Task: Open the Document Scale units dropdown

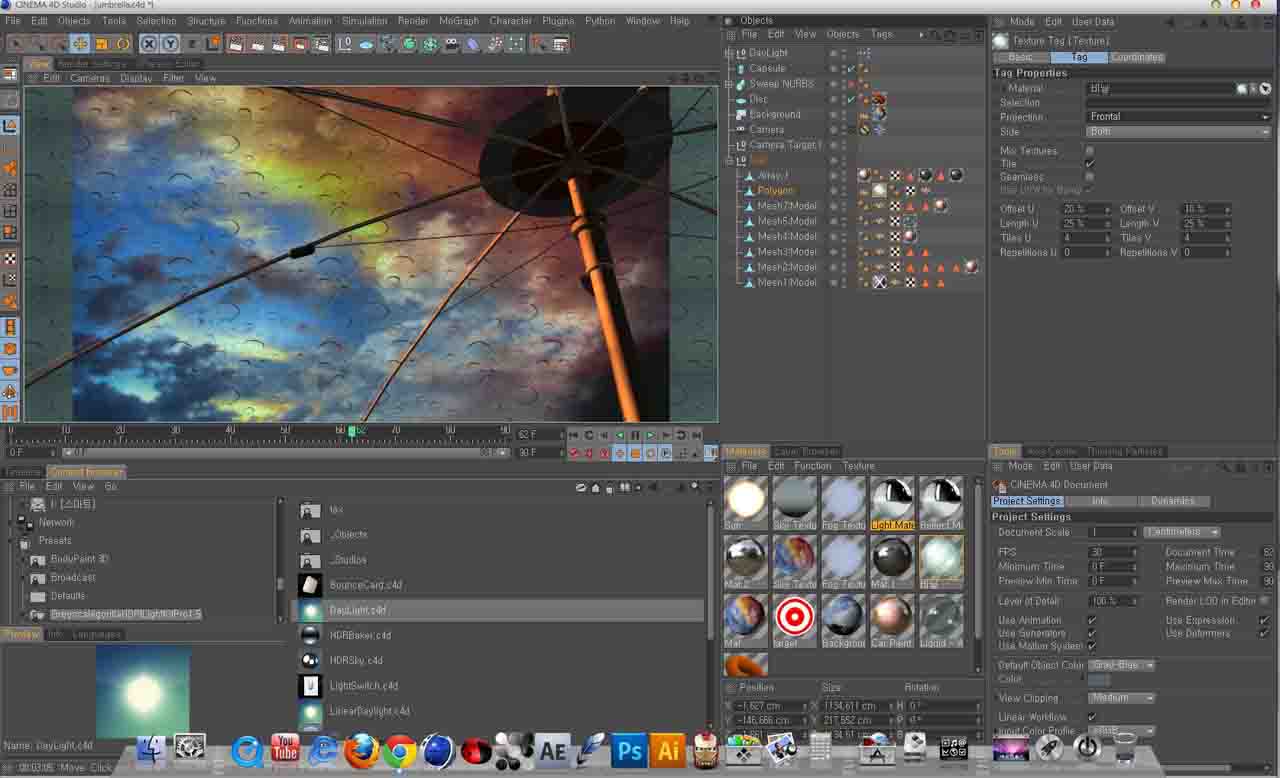Action: tap(1181, 532)
